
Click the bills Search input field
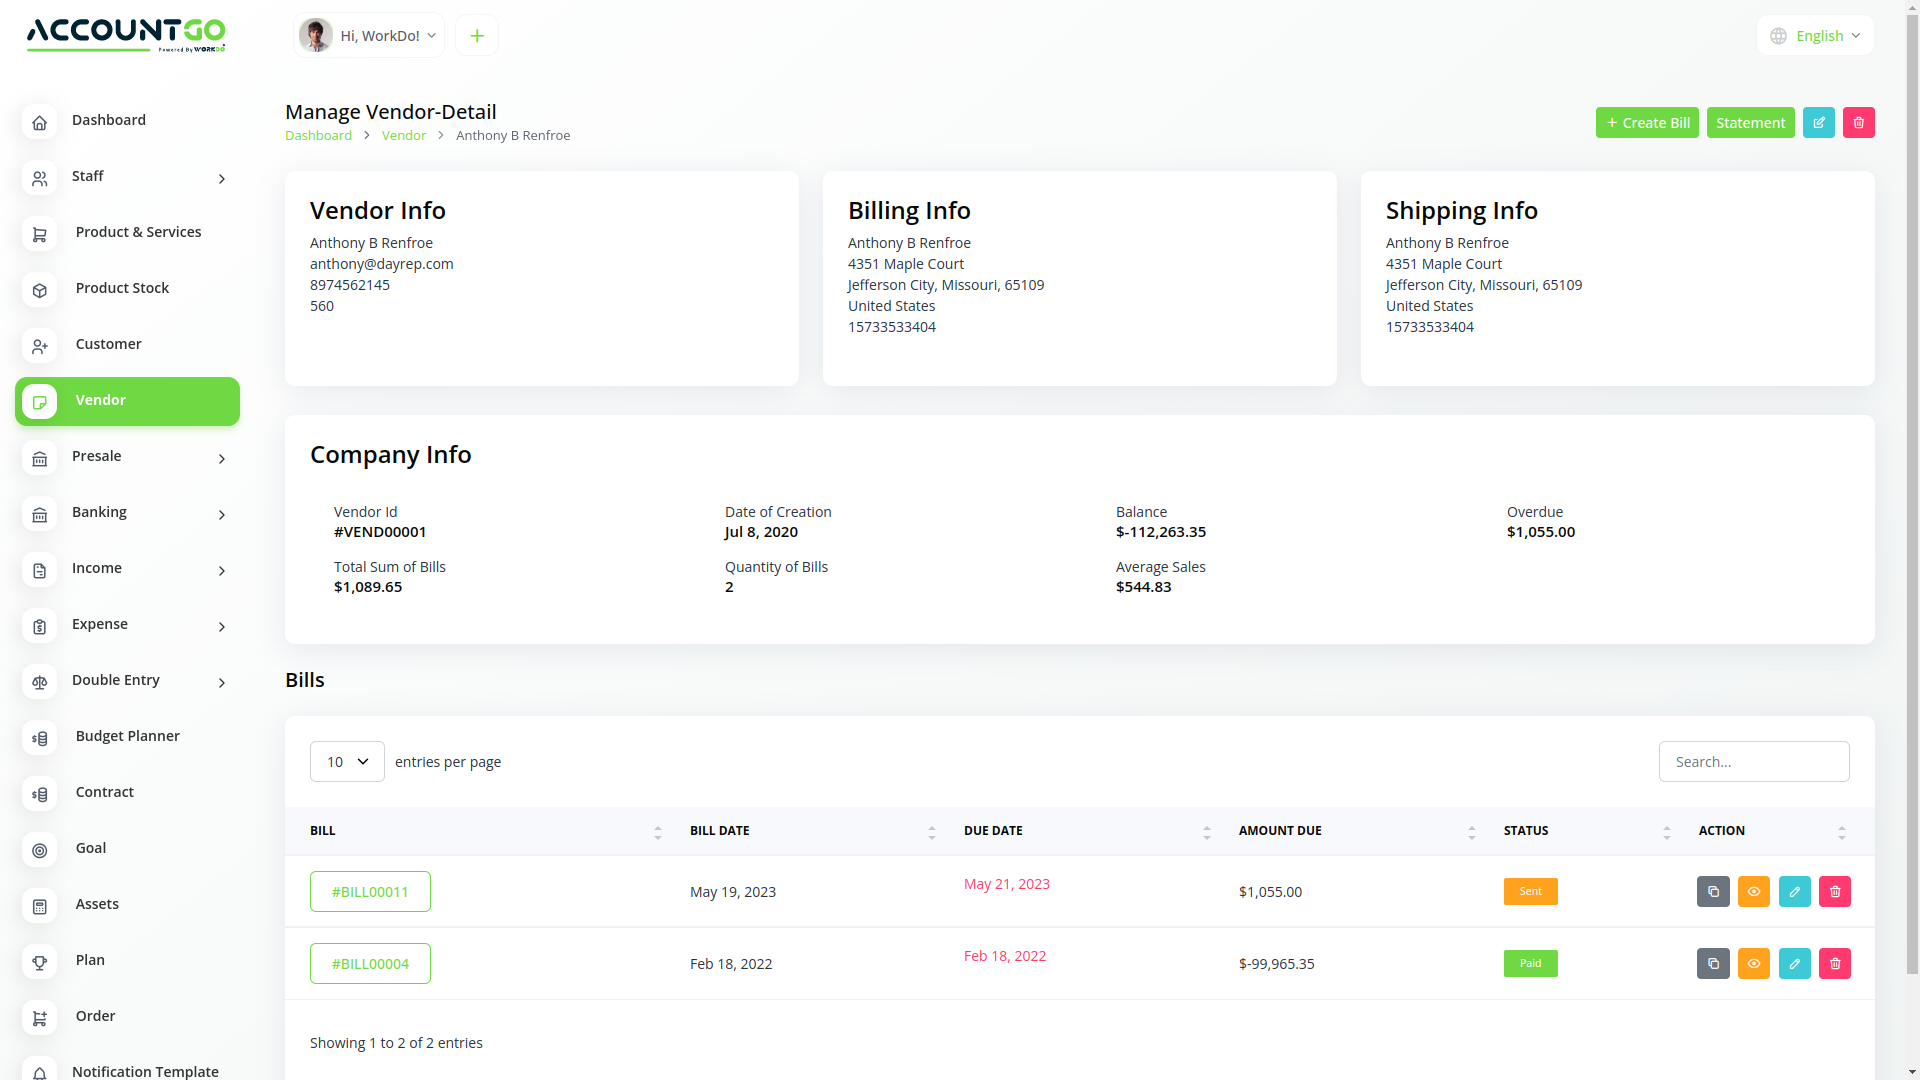1753,762
